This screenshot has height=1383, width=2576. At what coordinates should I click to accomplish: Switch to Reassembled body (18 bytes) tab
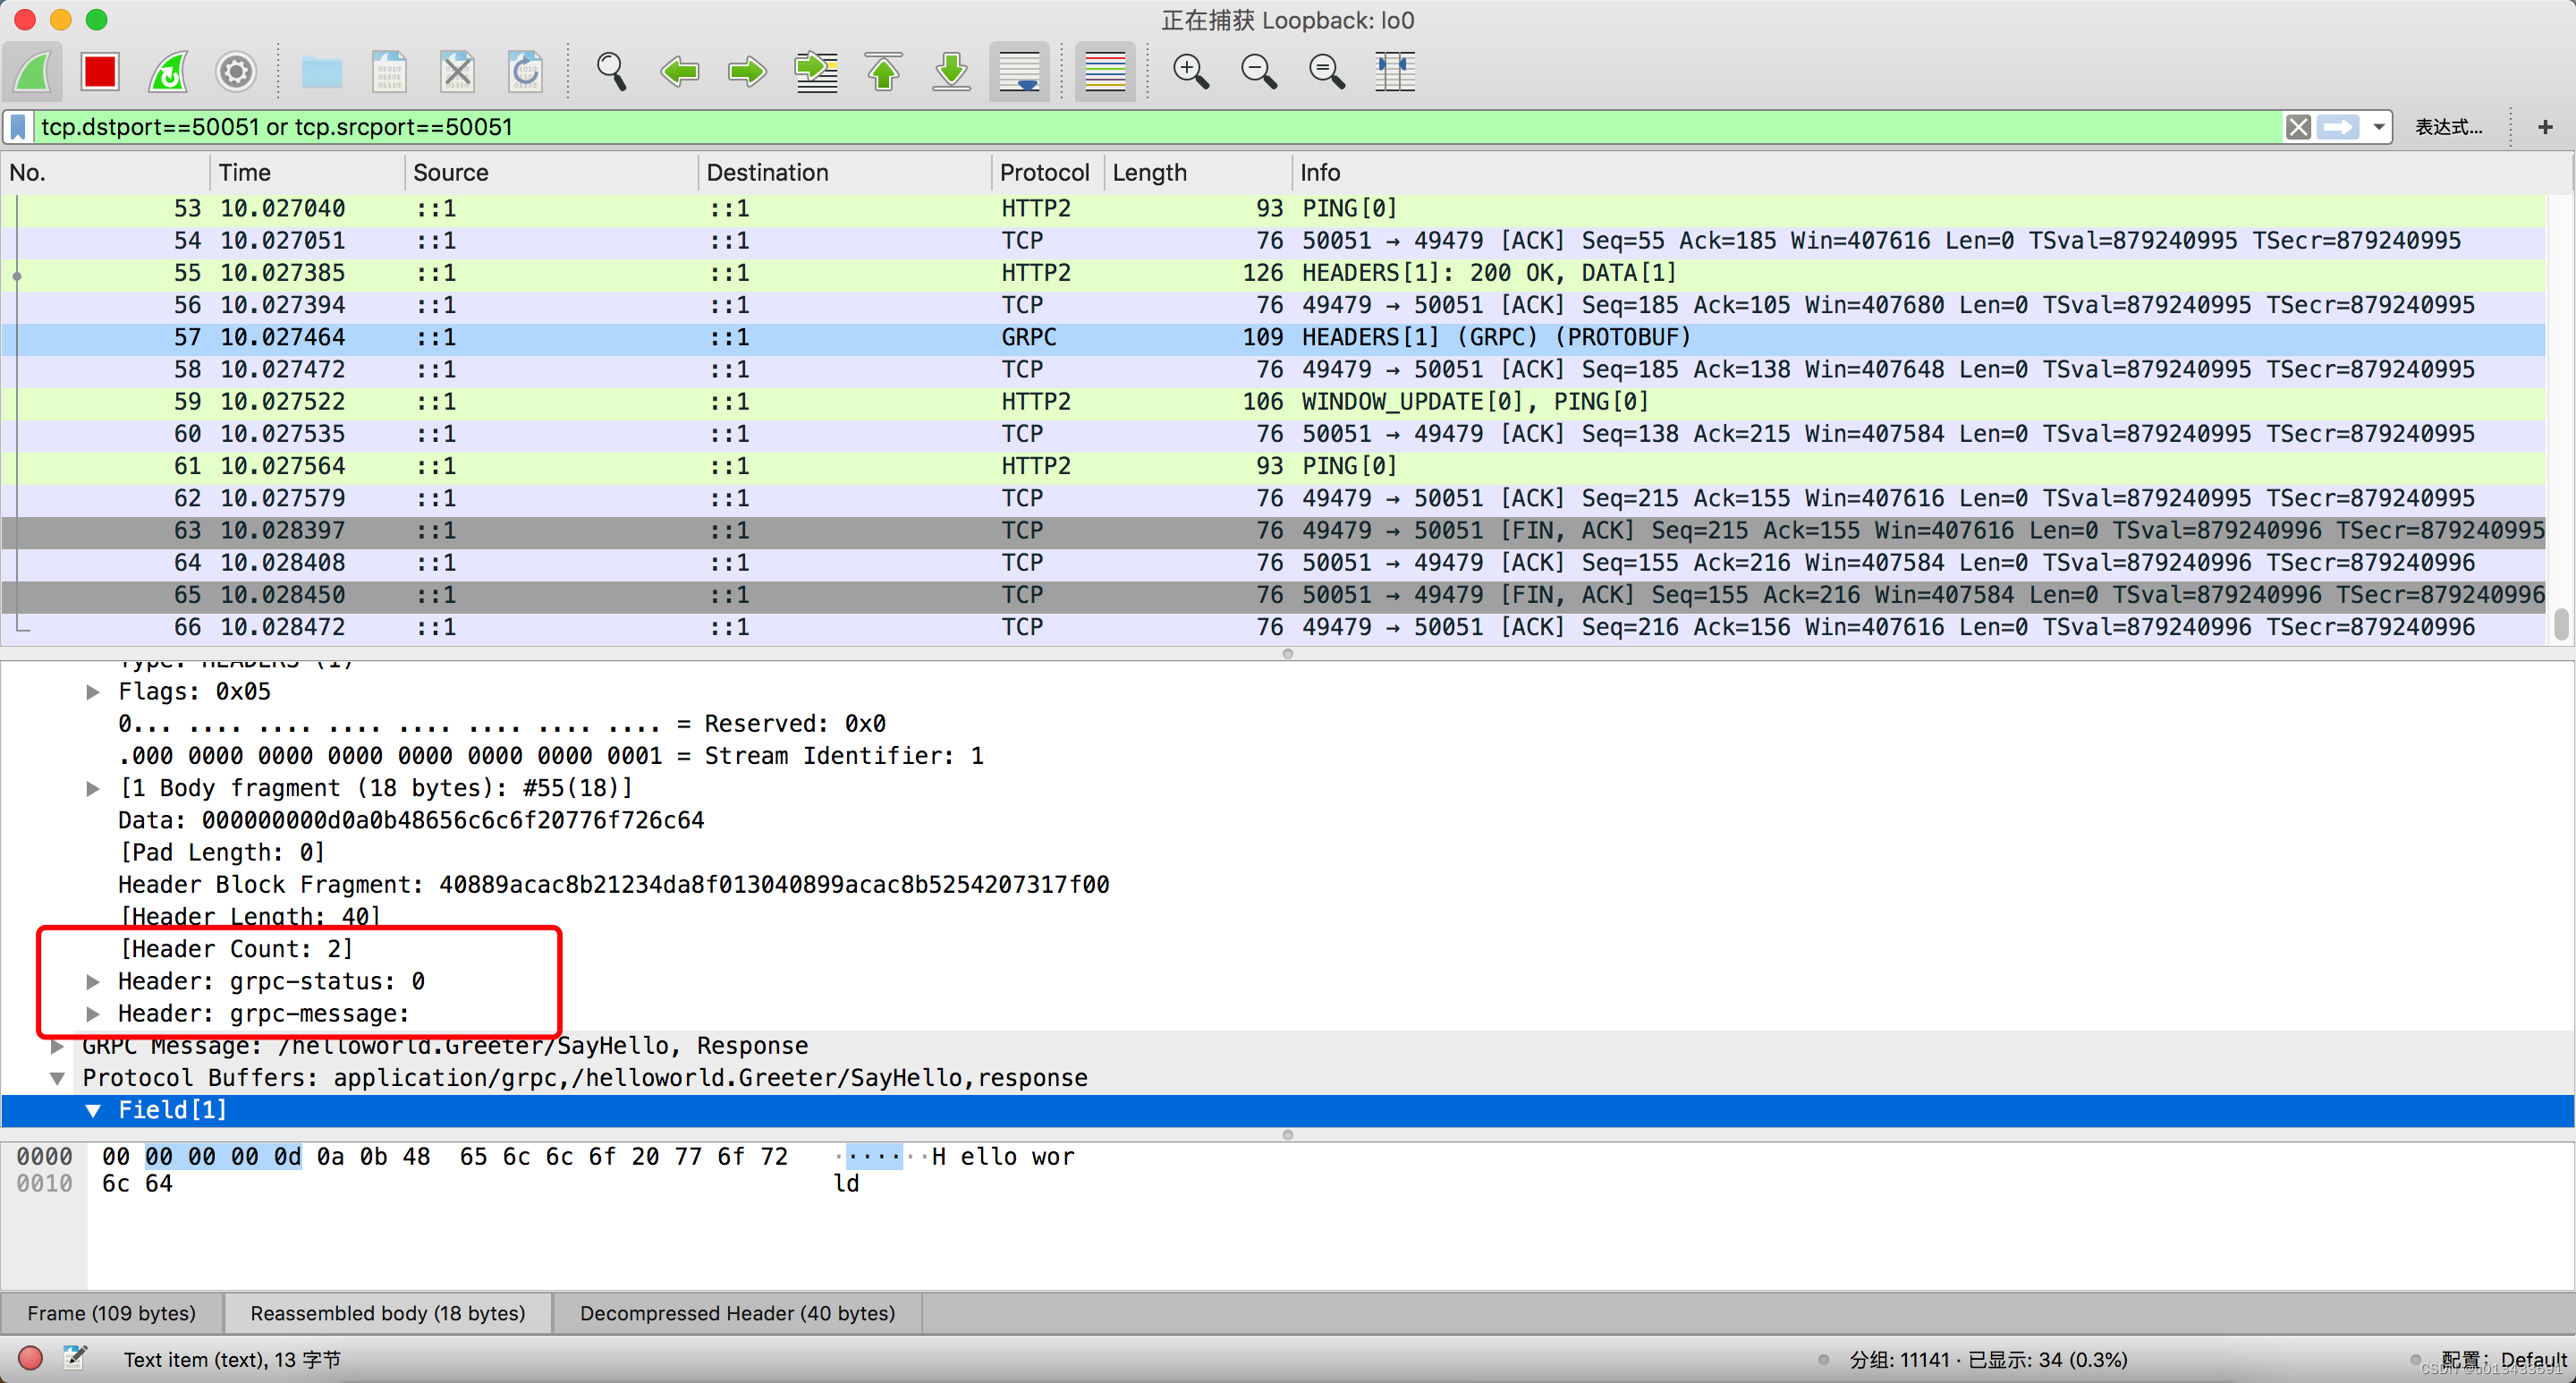(387, 1313)
